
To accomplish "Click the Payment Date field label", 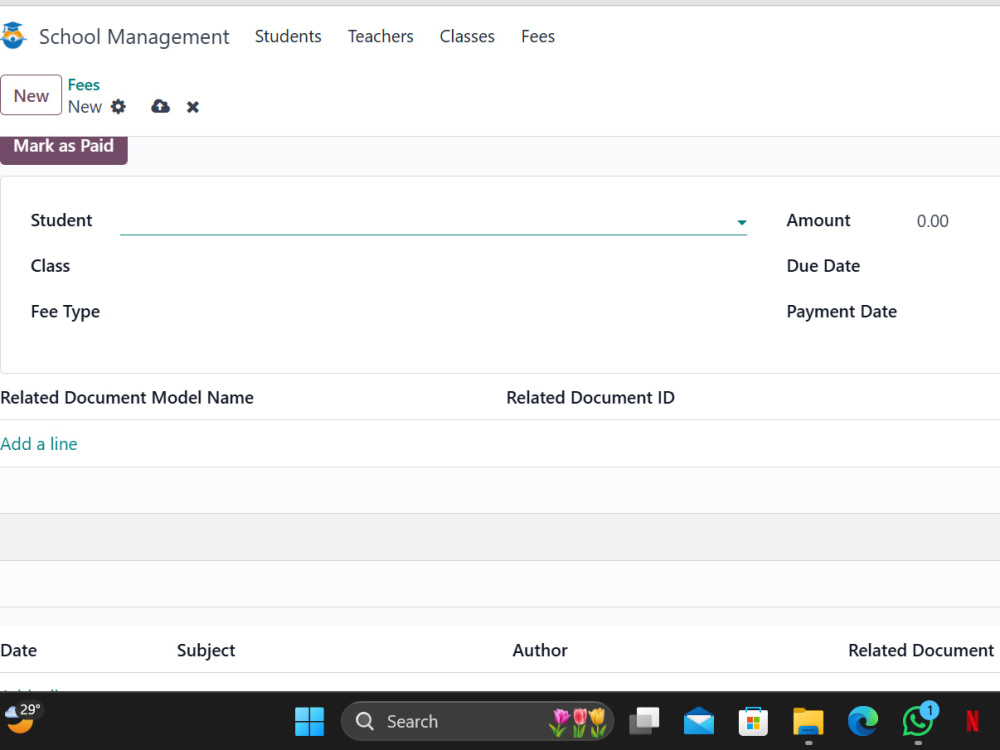I will coord(841,312).
